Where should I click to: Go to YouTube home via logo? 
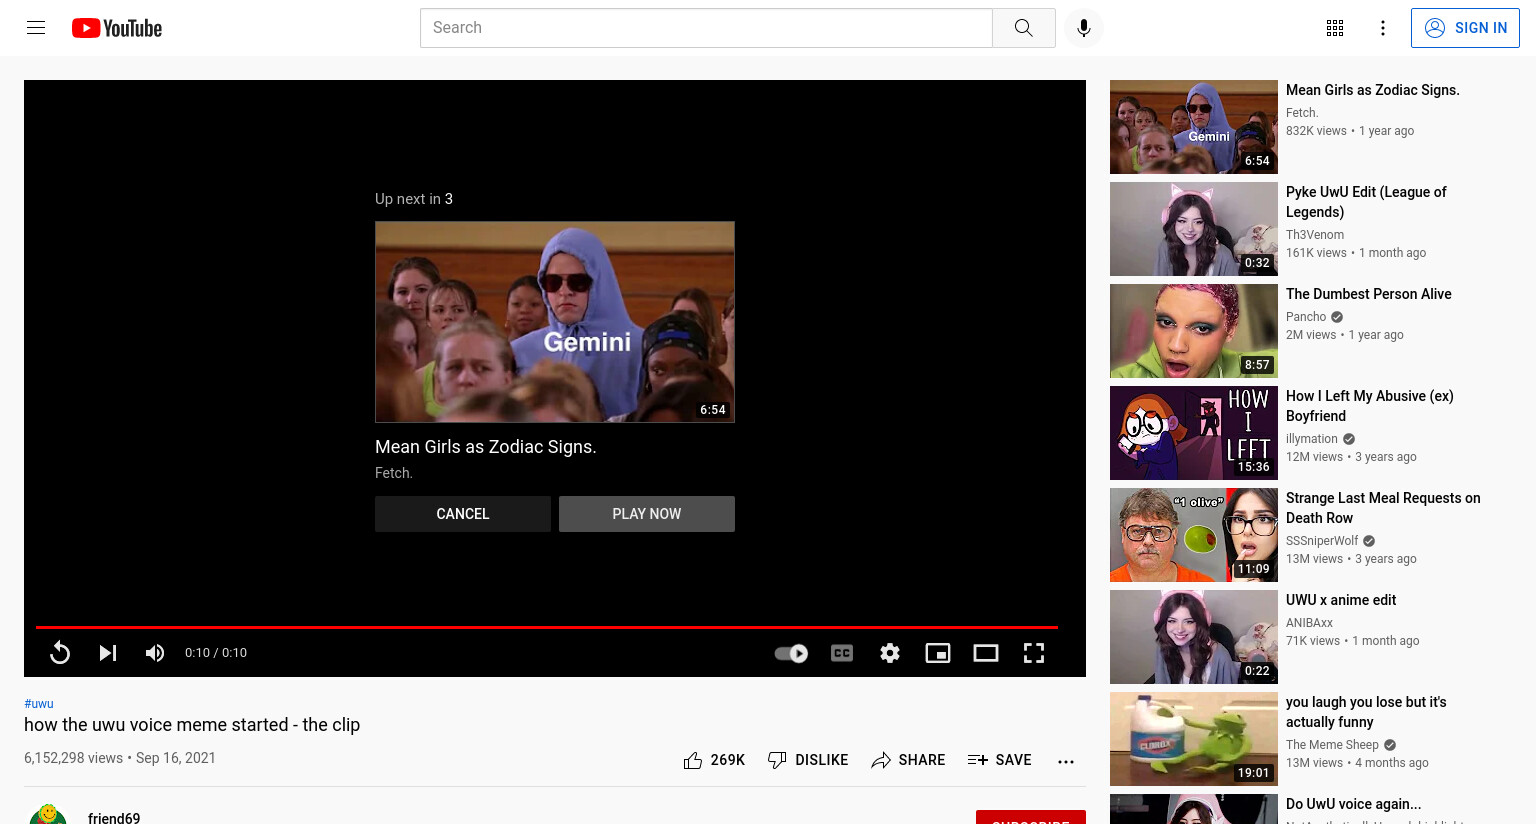[x=117, y=28]
